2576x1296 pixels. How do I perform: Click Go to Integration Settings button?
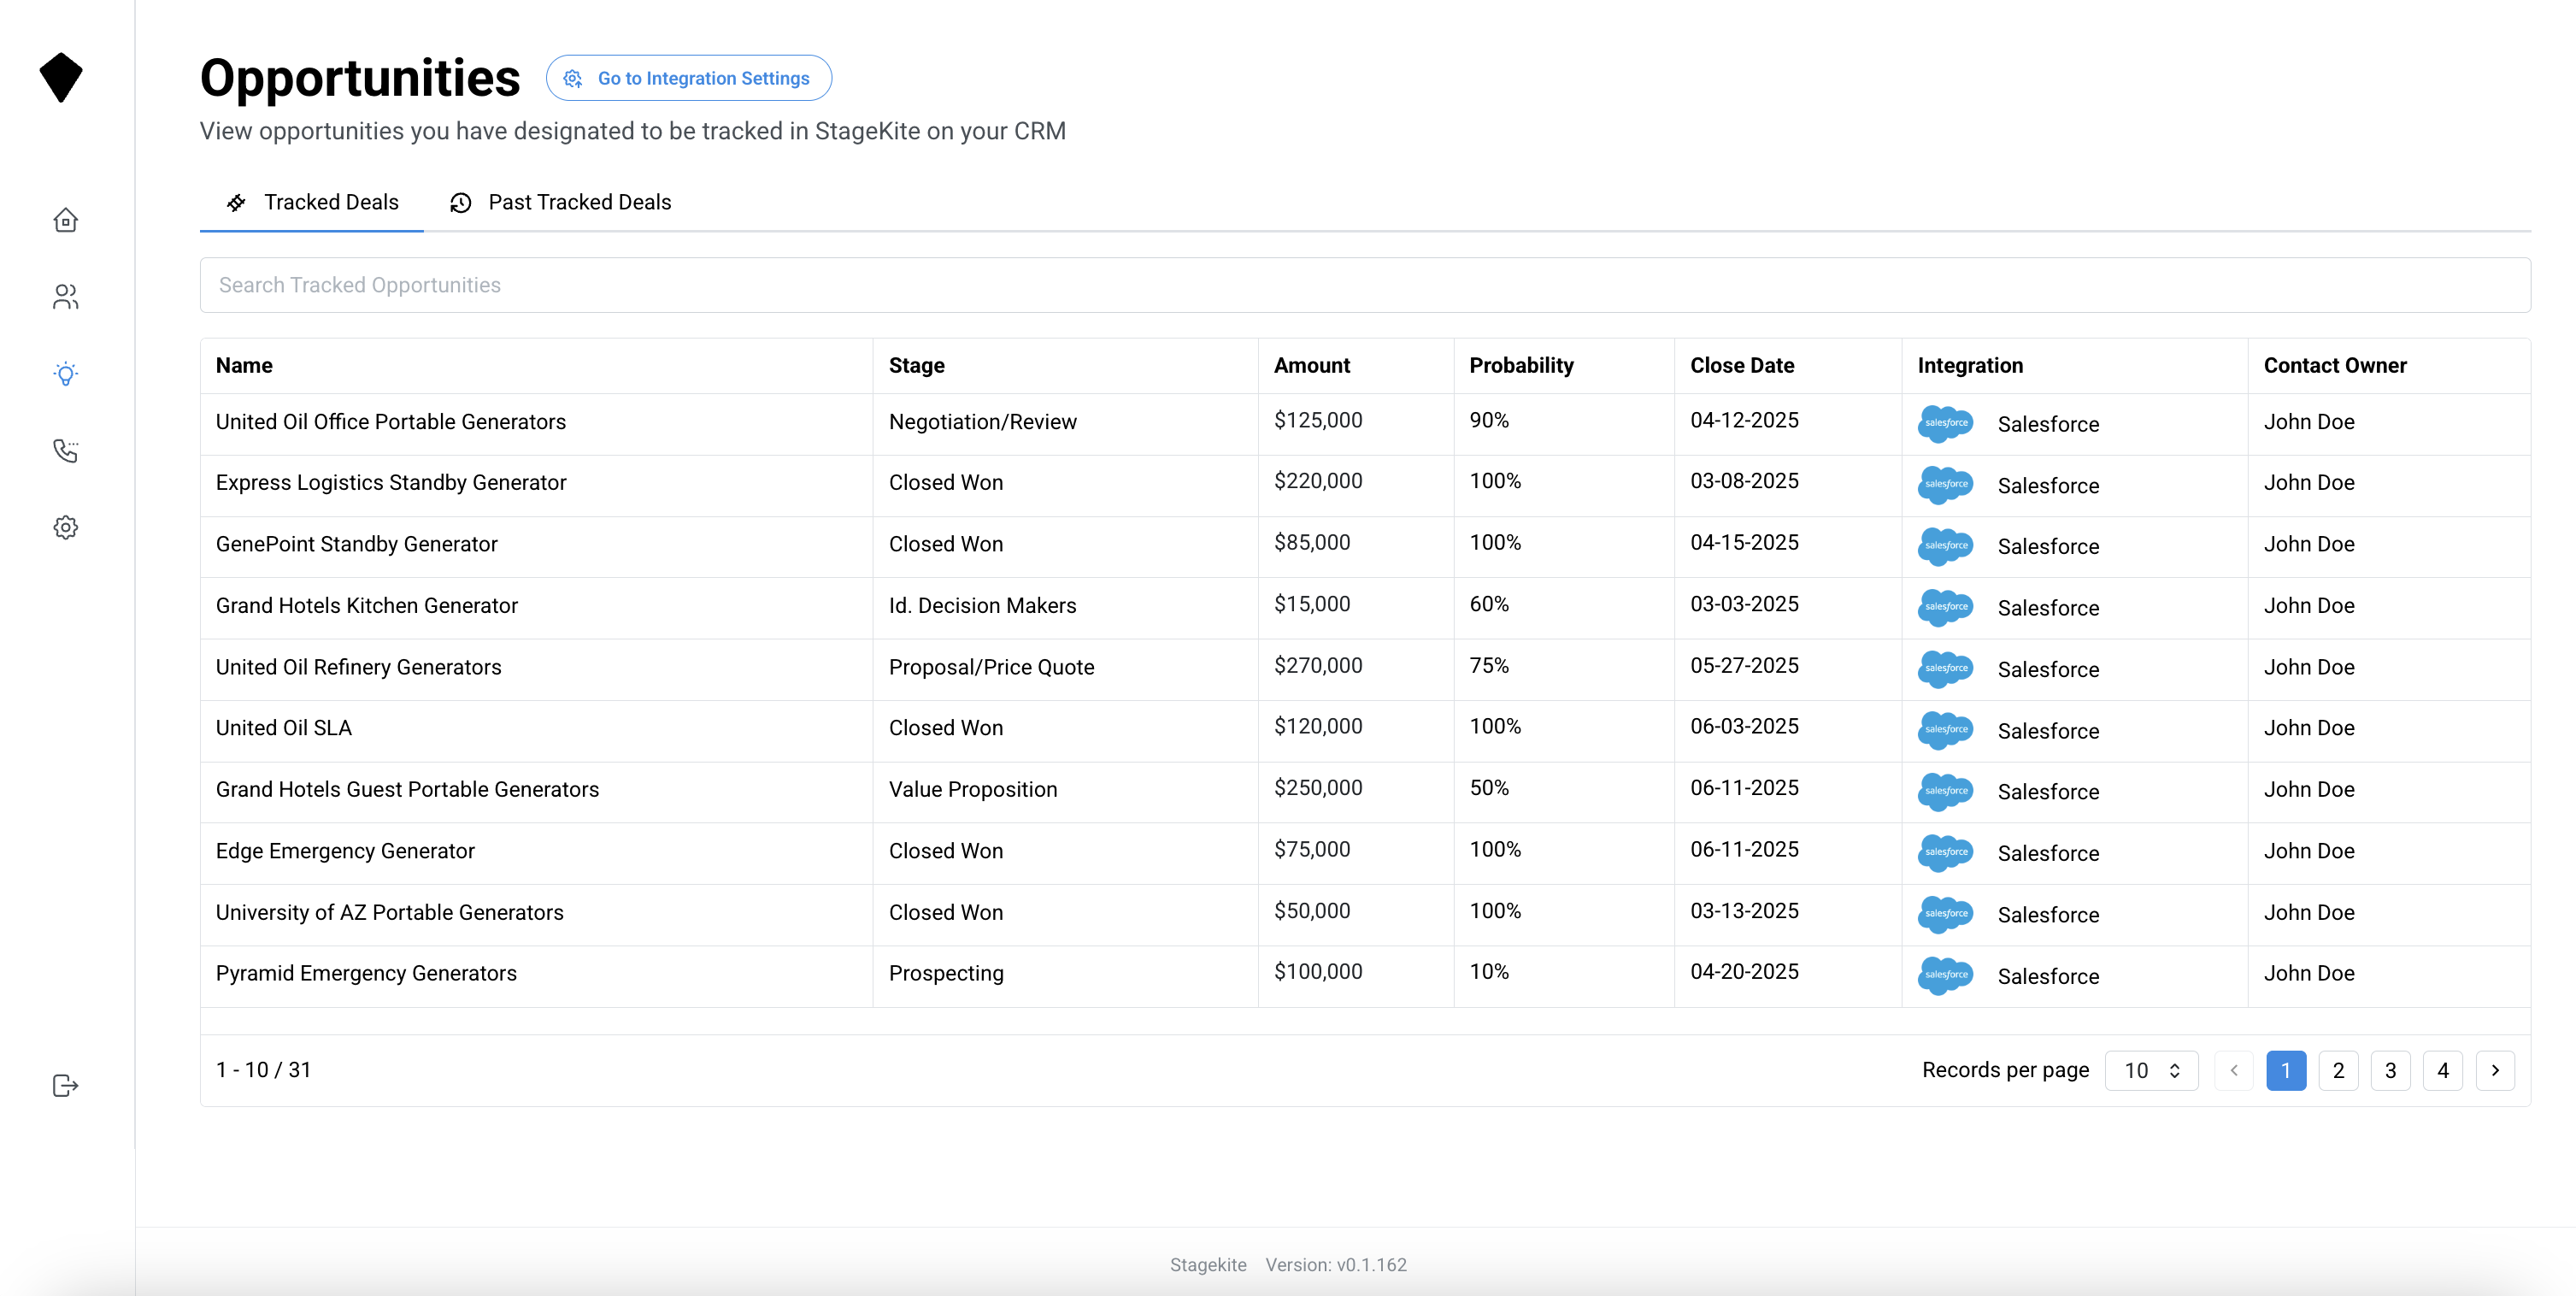688,78
